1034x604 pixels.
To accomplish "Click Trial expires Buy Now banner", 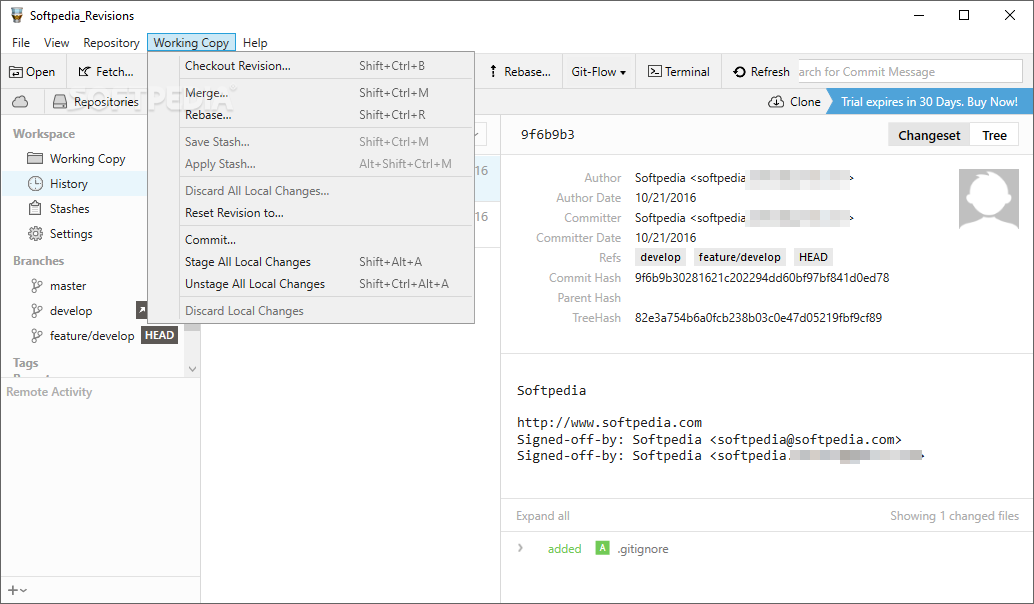I will click(x=929, y=102).
